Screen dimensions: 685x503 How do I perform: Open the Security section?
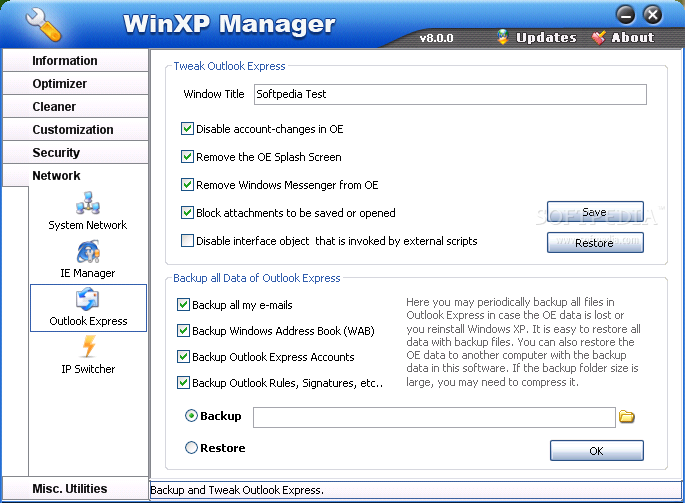[x=76, y=153]
